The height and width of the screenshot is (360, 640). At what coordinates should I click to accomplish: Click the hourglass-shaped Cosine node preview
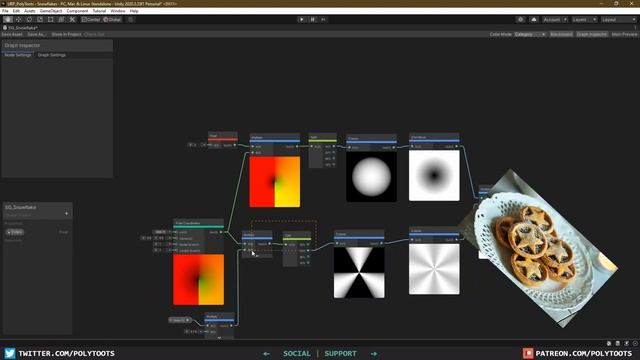[x=359, y=272]
